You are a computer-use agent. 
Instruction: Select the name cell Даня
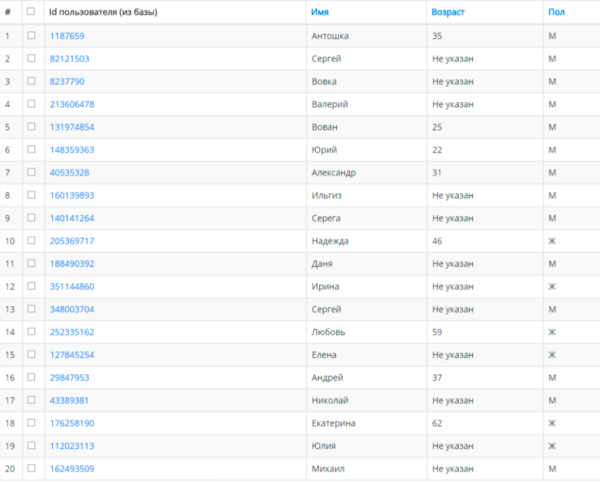(x=322, y=264)
